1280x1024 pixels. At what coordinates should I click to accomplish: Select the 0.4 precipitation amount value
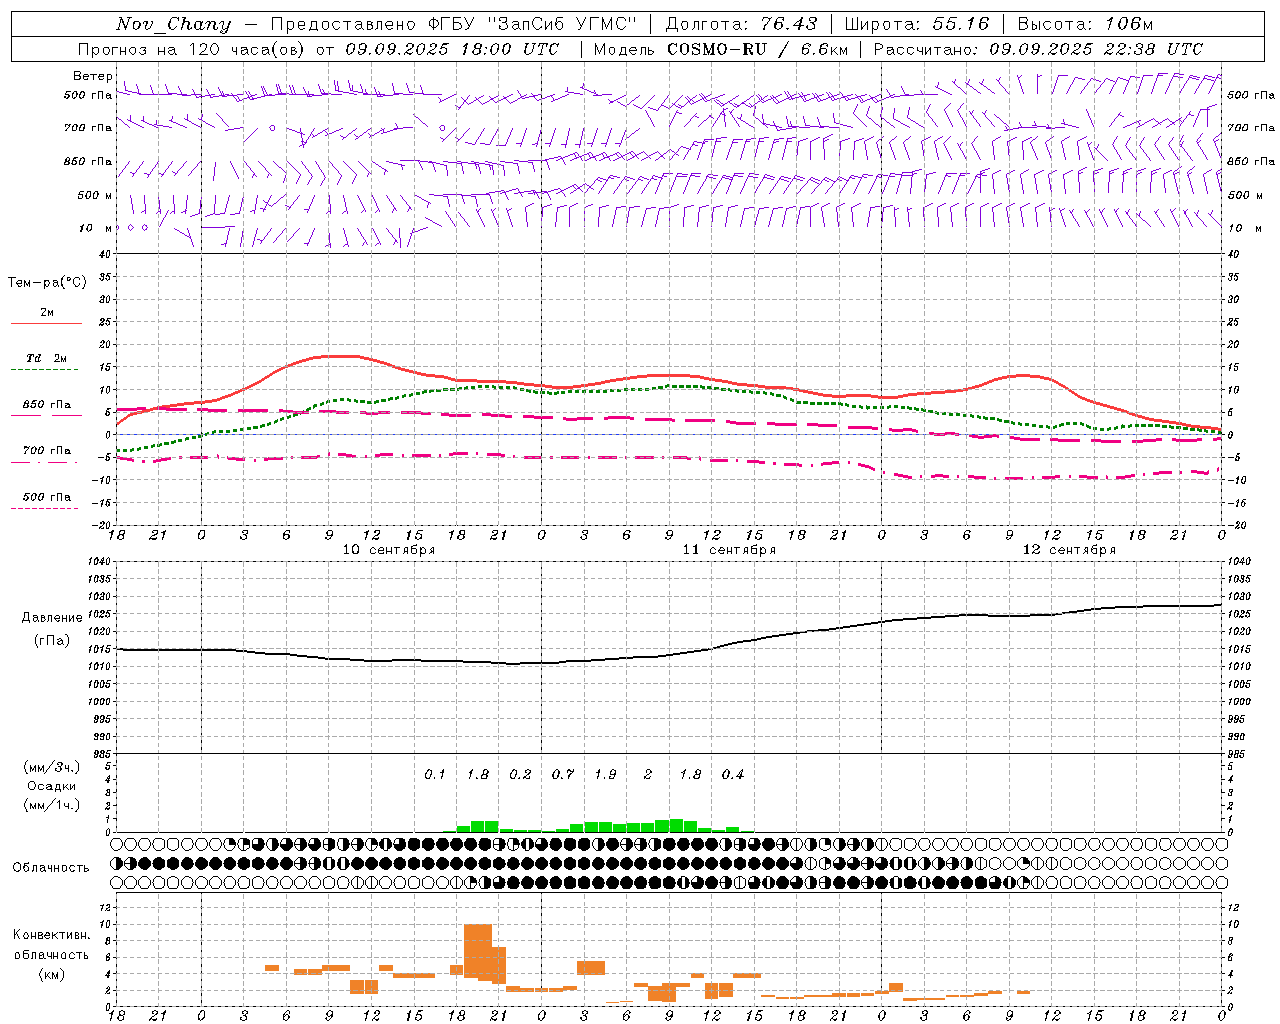(733, 774)
